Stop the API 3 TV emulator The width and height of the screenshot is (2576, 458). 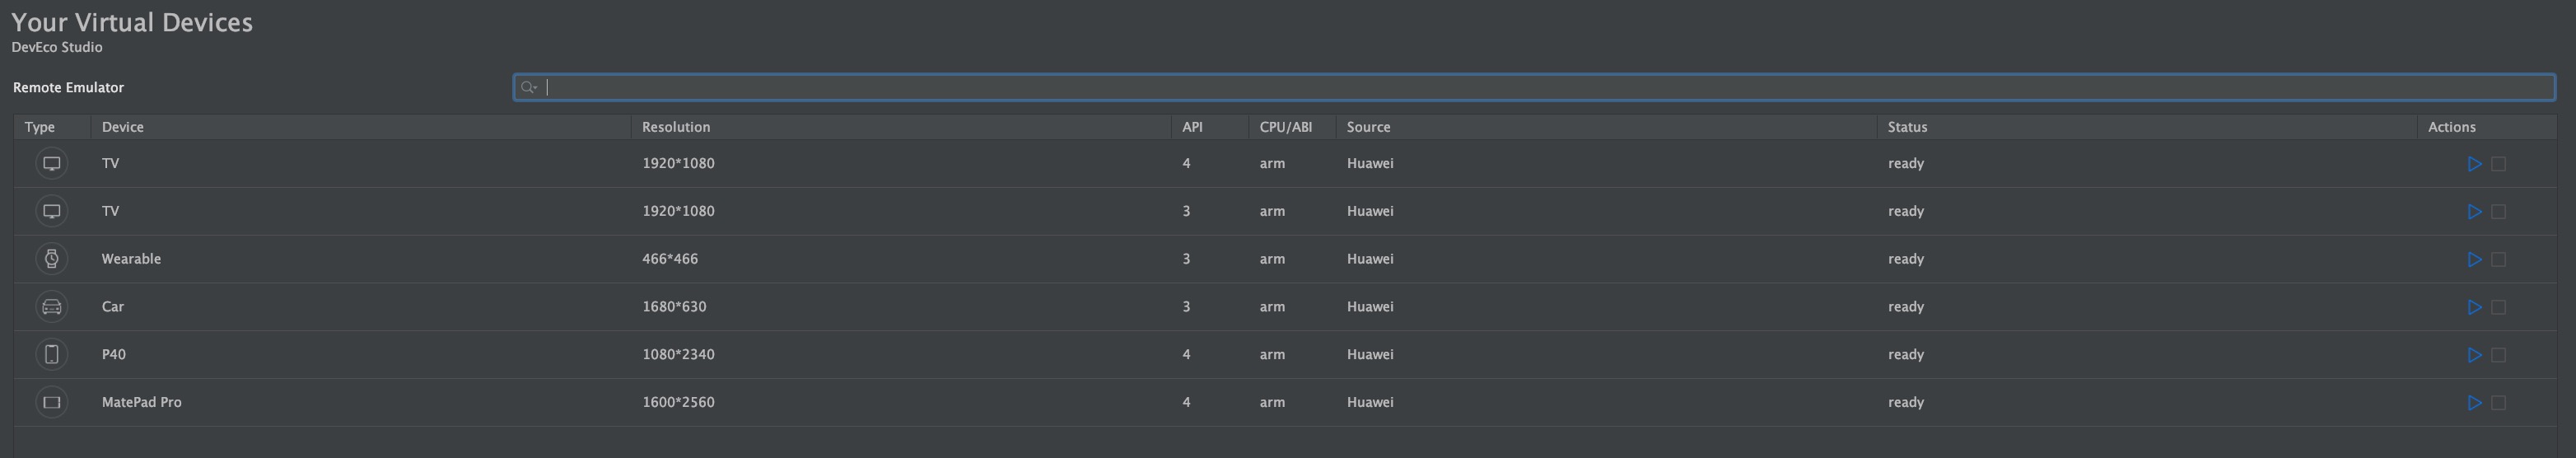(2498, 212)
